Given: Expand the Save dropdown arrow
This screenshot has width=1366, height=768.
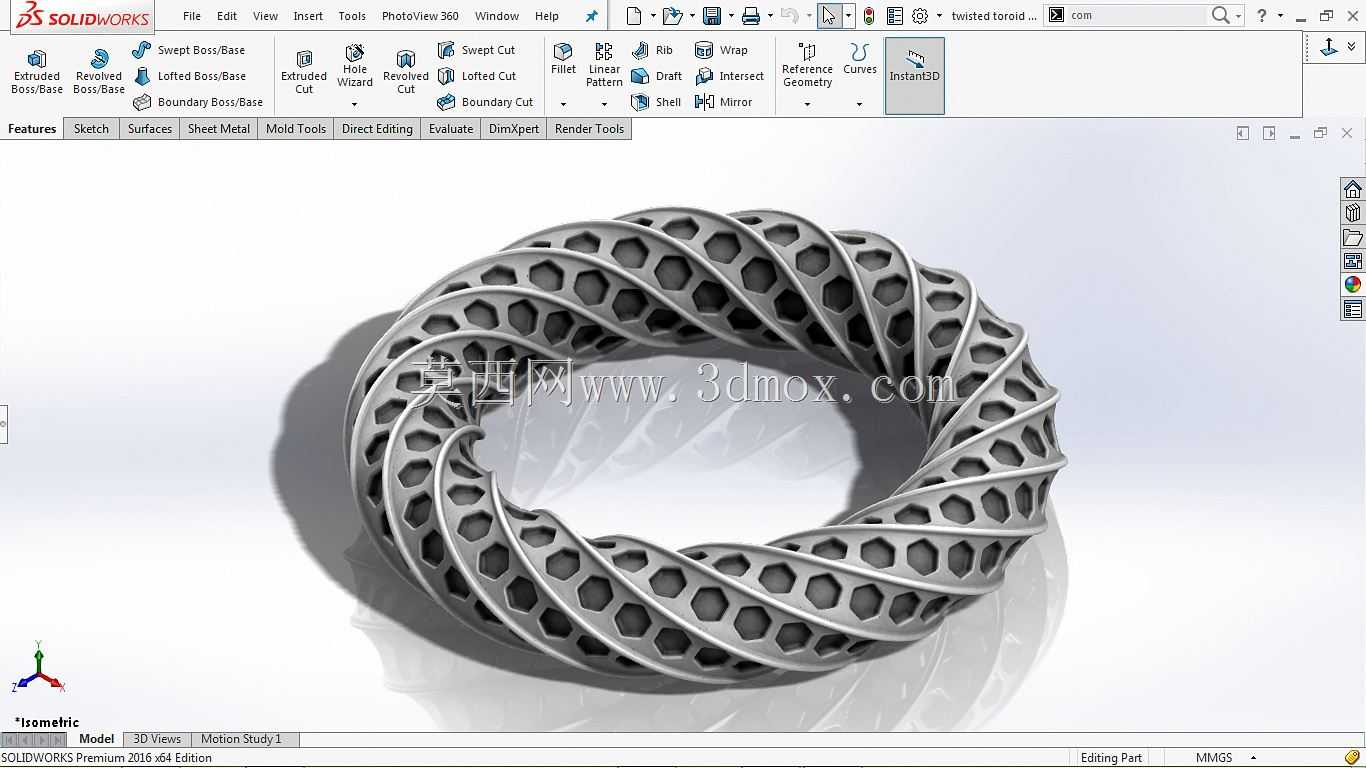Looking at the screenshot, I should [731, 16].
